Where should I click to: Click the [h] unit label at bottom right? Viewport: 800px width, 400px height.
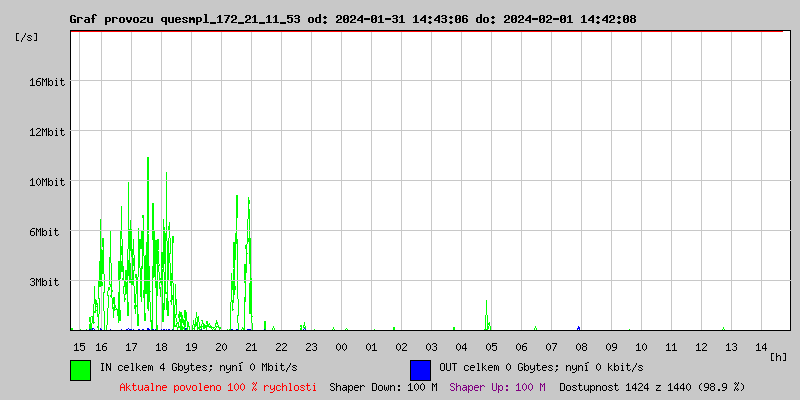point(779,356)
